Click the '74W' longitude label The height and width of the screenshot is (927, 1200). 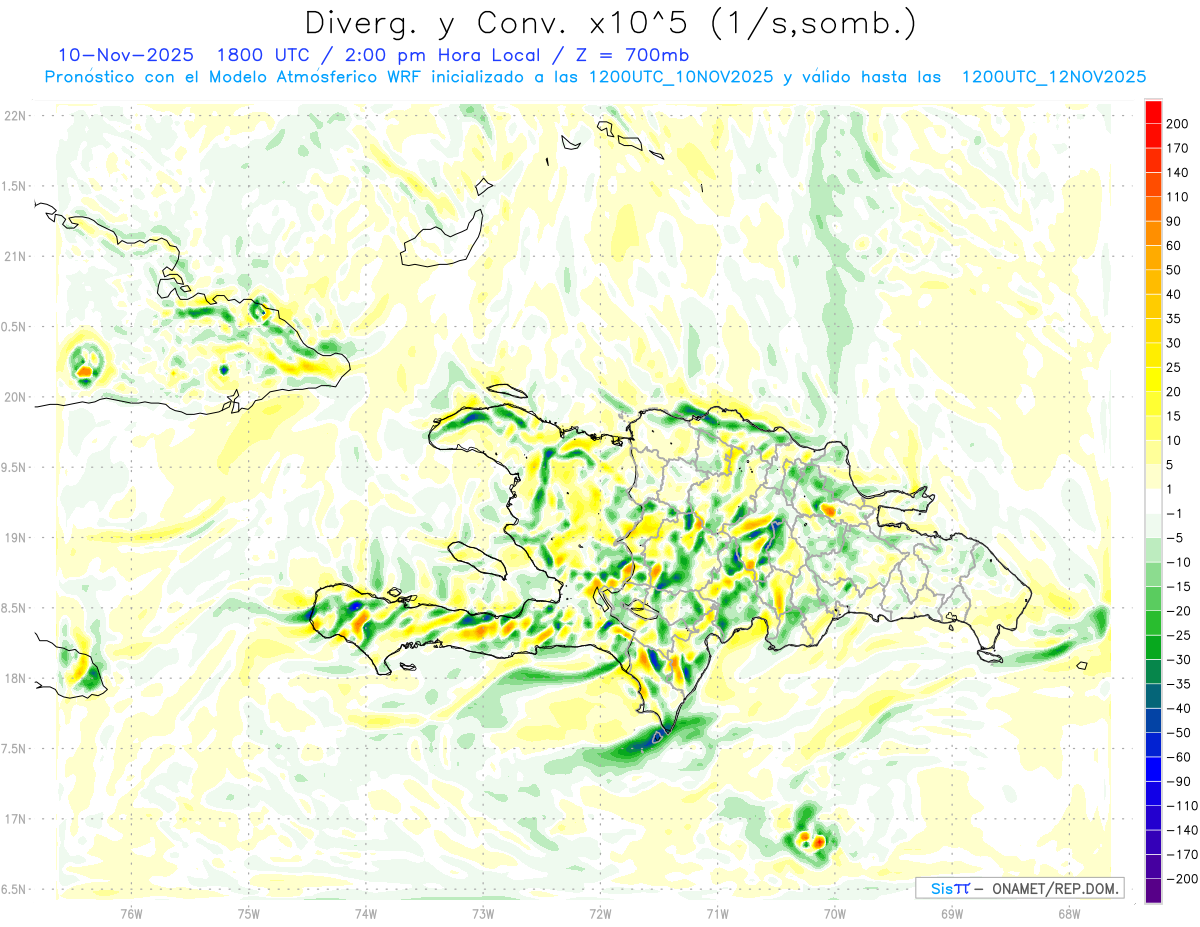click(x=365, y=913)
